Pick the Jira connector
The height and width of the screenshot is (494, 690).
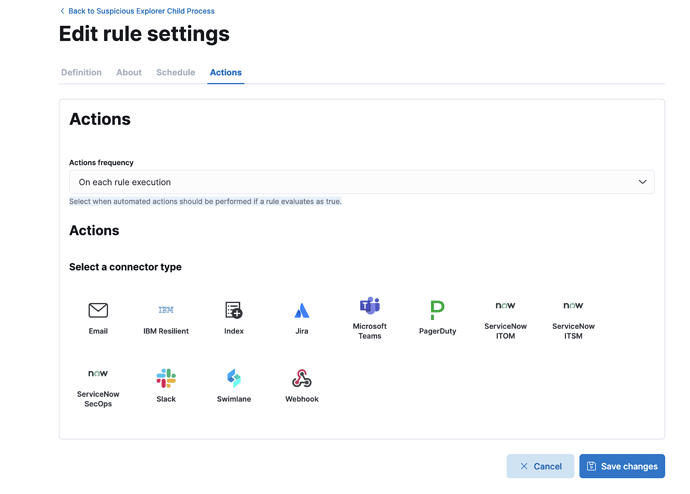tap(302, 311)
